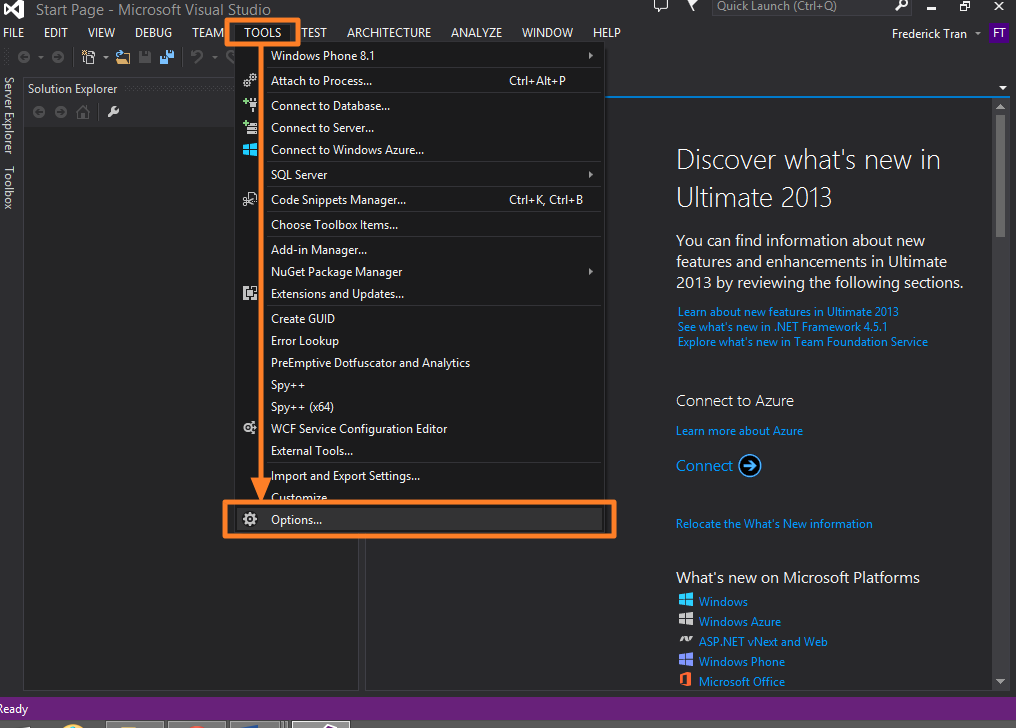
Task: Click the Start Page scrollbar up arrow
Action: tap(1000, 106)
